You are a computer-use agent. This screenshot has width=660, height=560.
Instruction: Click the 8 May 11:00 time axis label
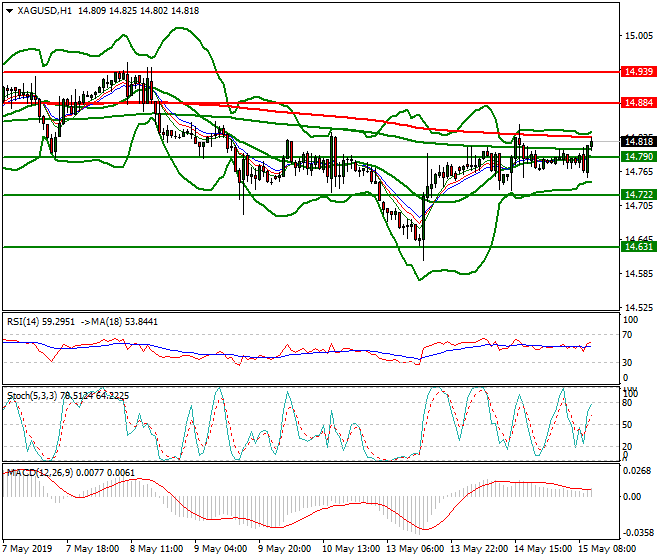[156, 549]
